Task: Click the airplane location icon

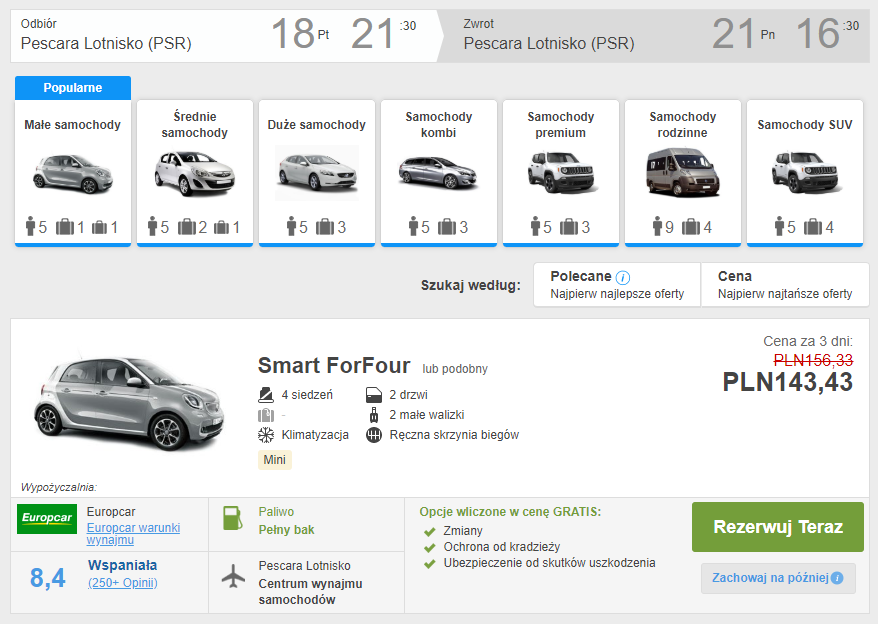Action: pyautogui.click(x=233, y=576)
